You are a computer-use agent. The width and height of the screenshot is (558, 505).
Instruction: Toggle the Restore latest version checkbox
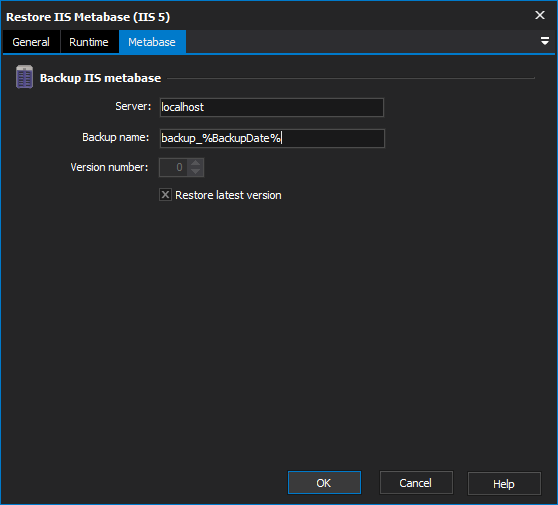coord(165,195)
